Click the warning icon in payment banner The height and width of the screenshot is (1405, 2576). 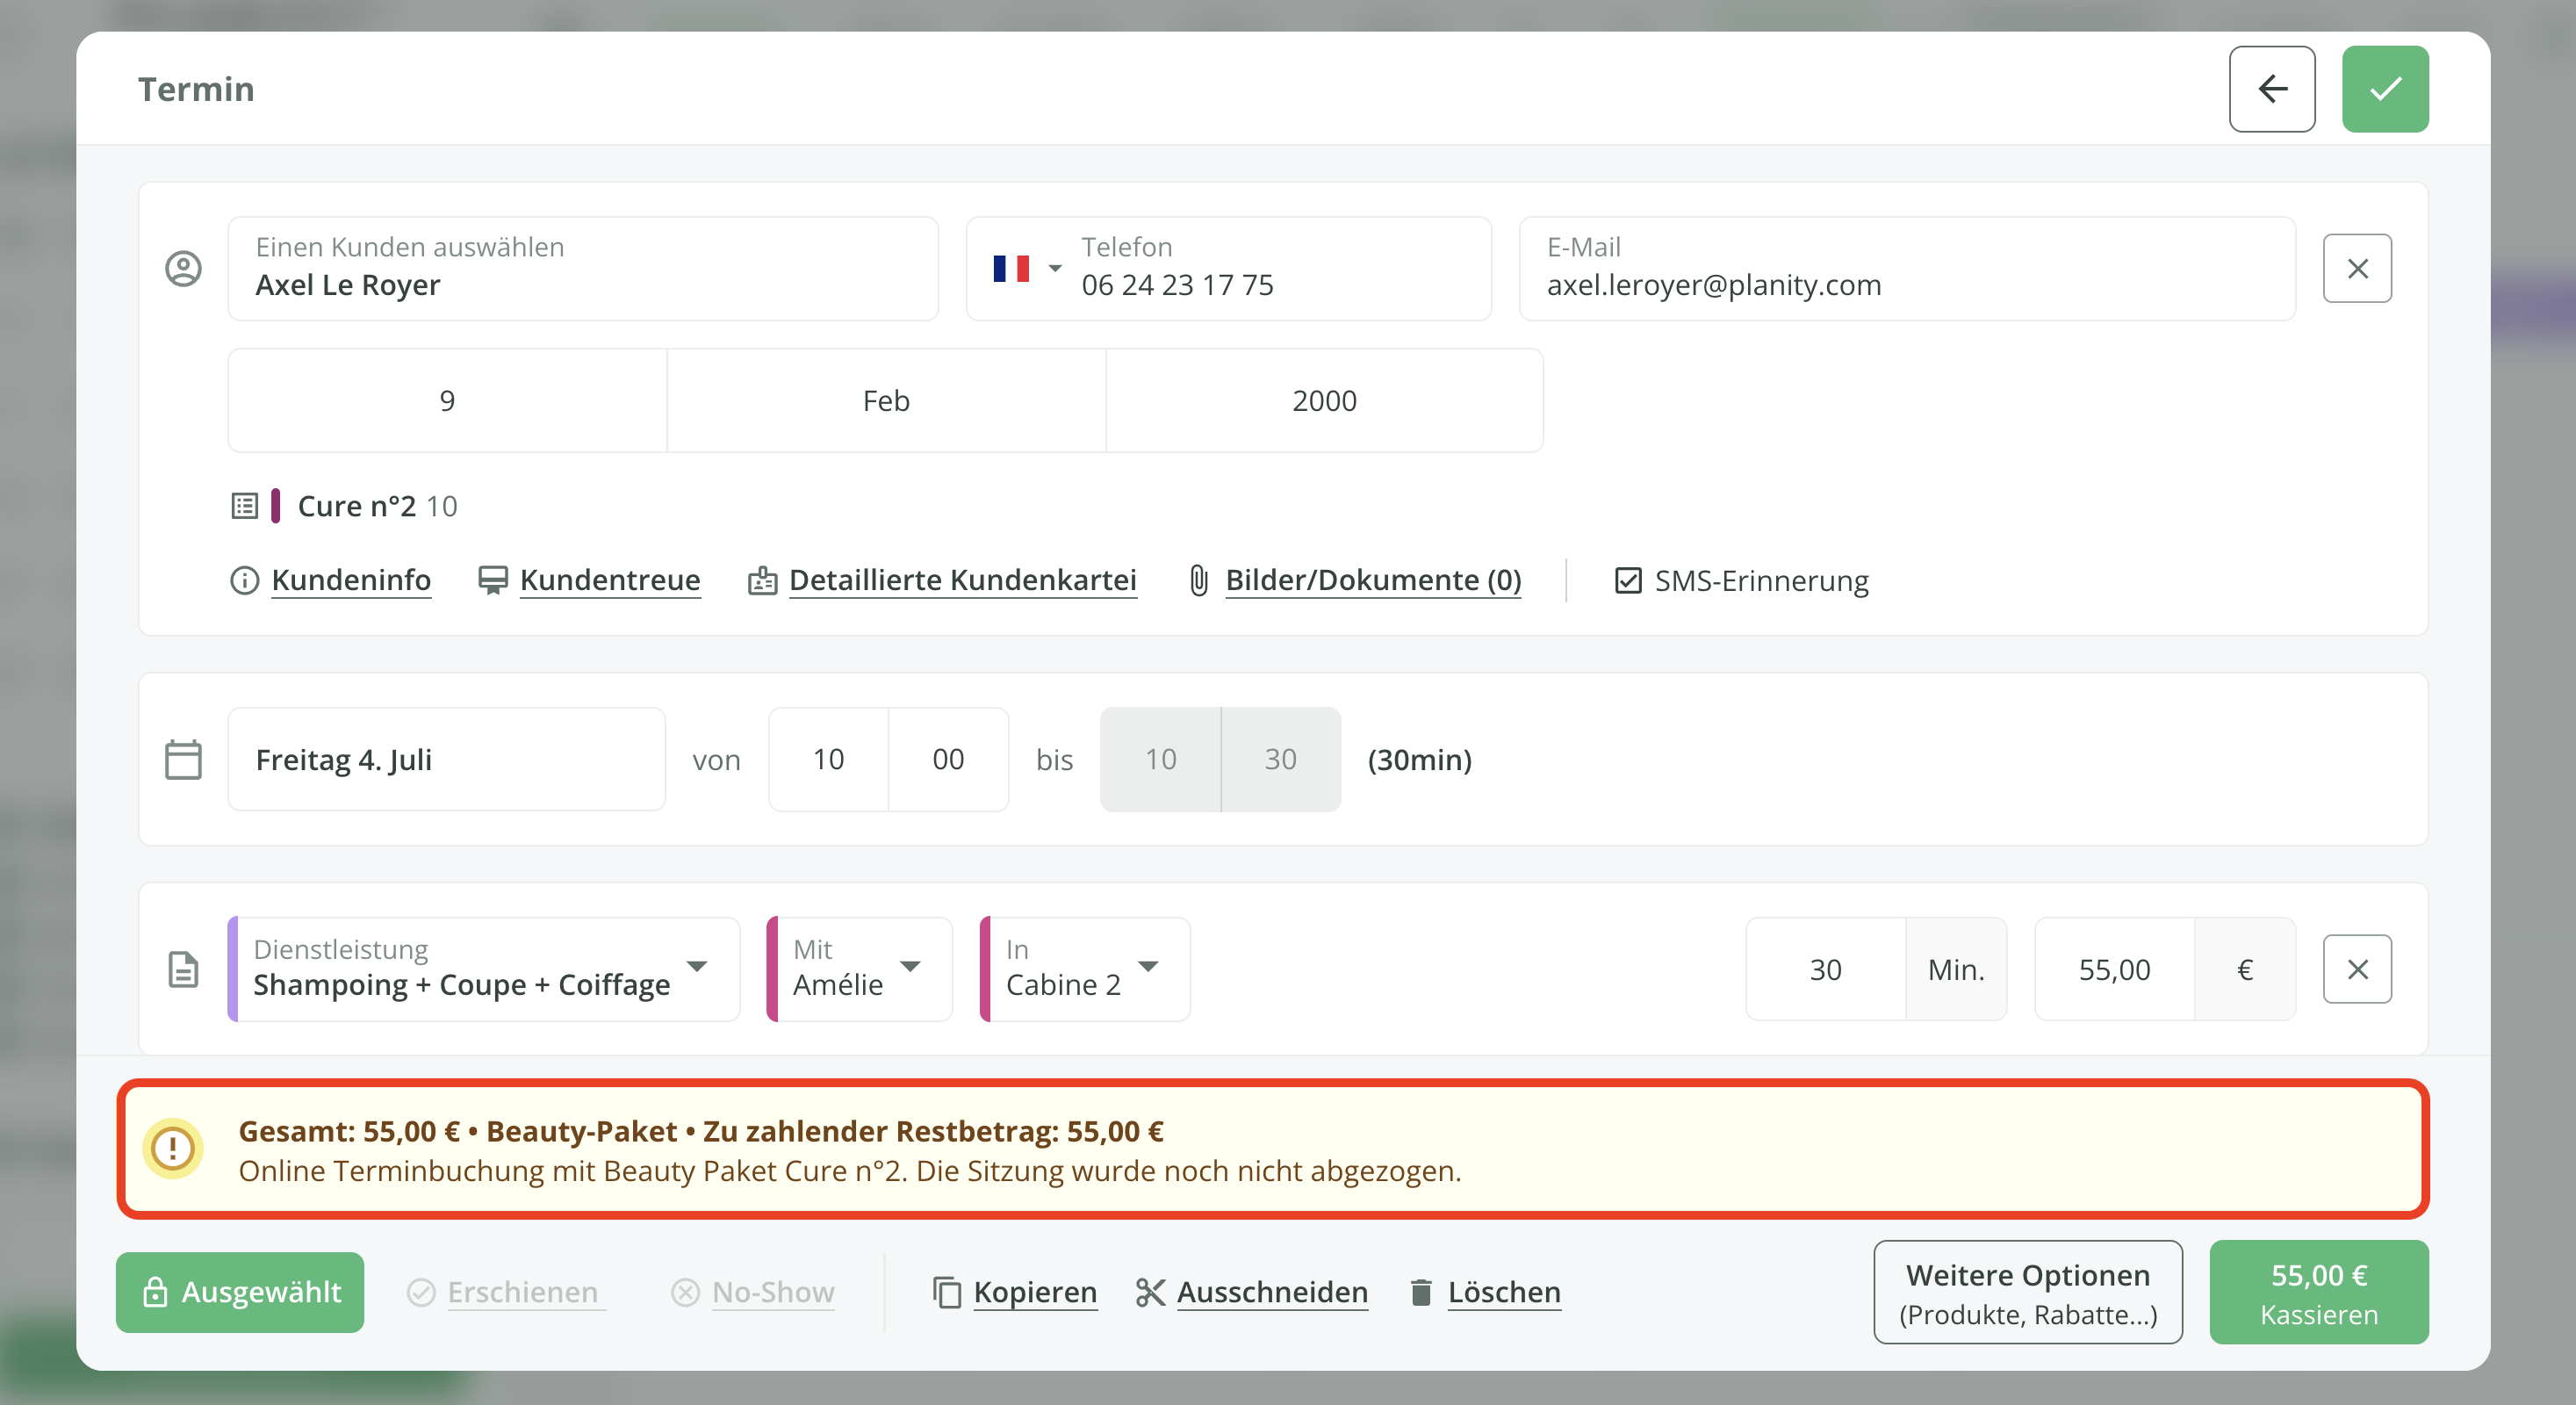(173, 1148)
